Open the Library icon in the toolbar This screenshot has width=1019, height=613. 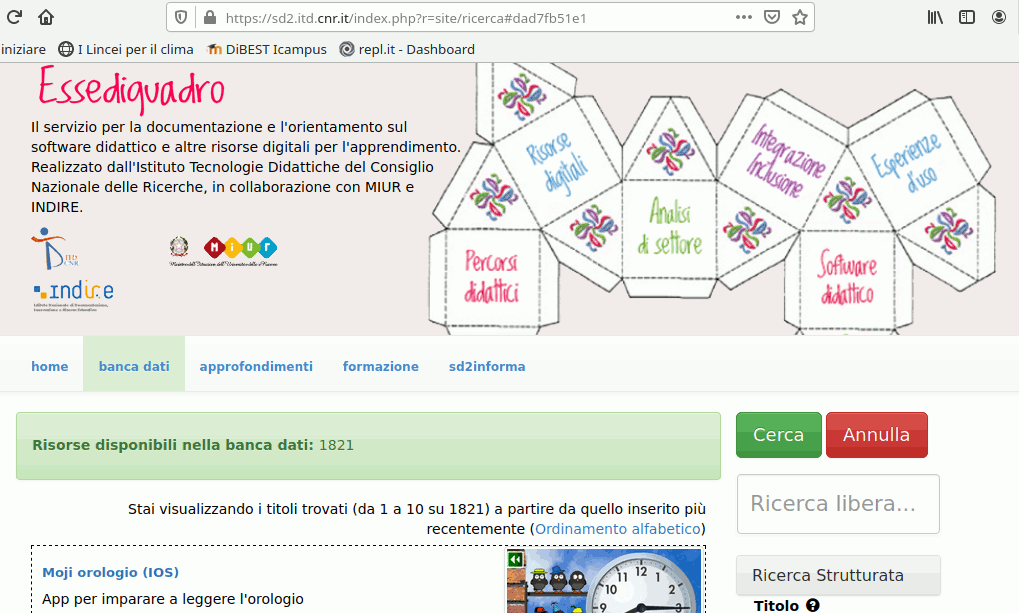coord(935,18)
